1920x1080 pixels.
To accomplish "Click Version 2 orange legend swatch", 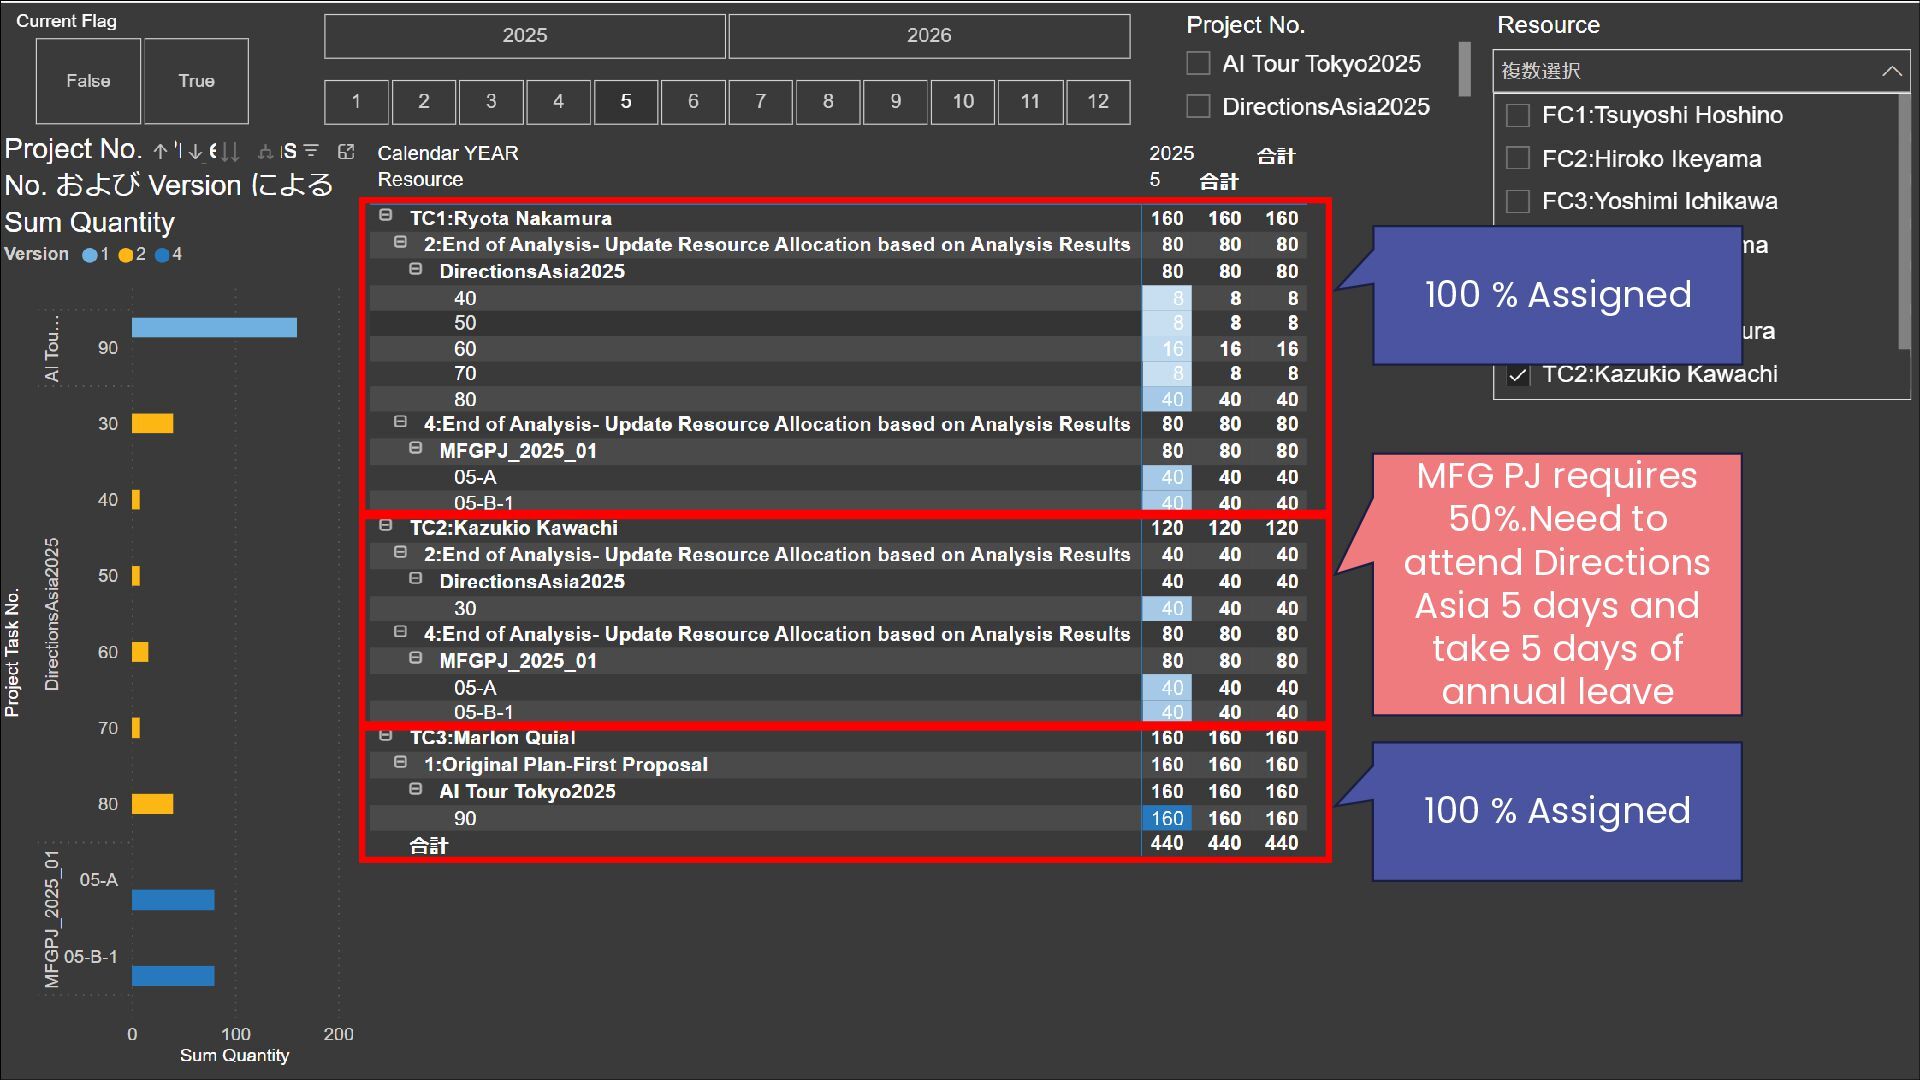I will [126, 255].
